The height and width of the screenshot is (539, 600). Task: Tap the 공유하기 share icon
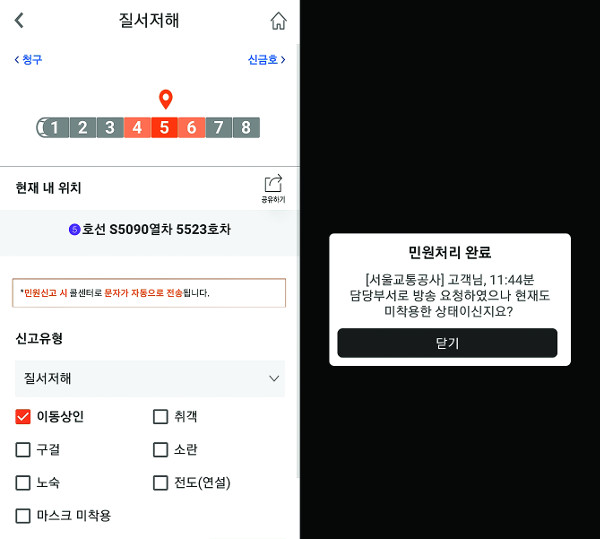pyautogui.click(x=273, y=188)
